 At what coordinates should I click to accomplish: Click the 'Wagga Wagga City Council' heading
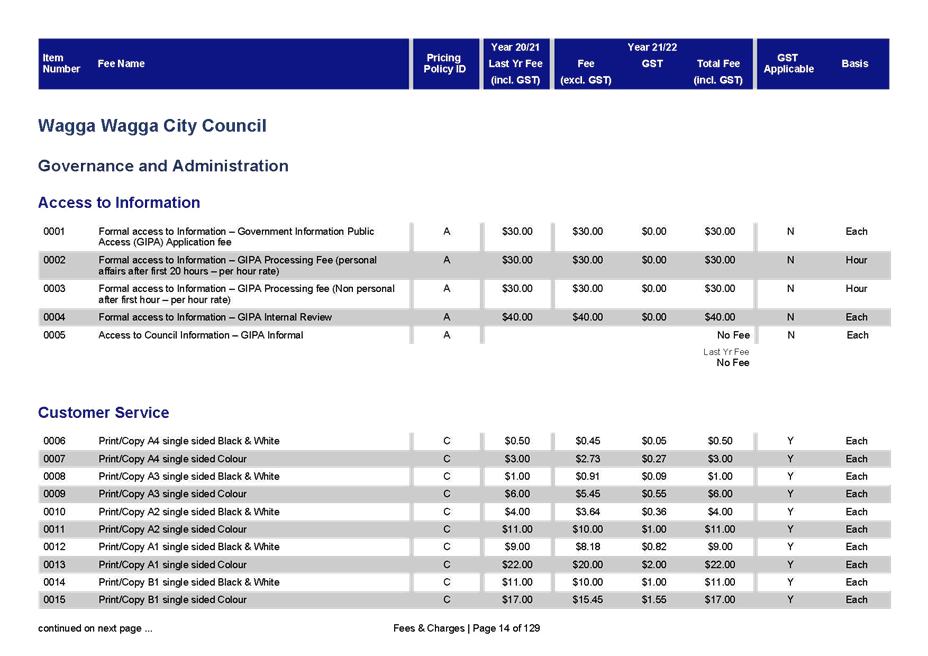tap(152, 126)
